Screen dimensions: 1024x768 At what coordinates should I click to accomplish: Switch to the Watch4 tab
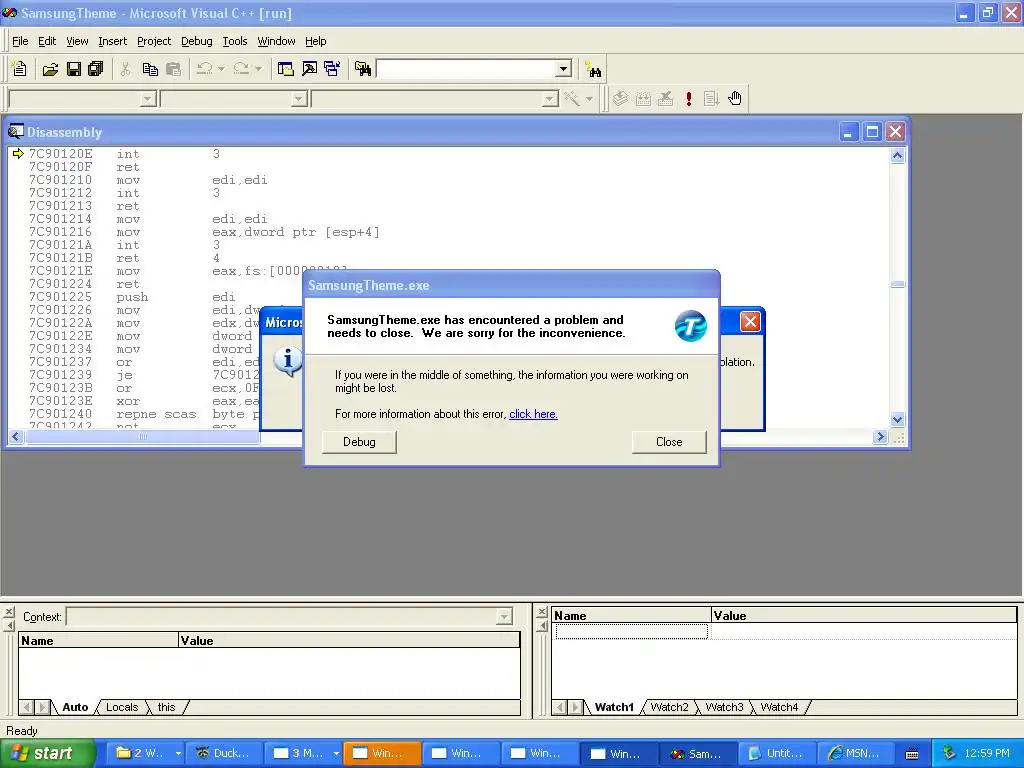click(x=779, y=707)
